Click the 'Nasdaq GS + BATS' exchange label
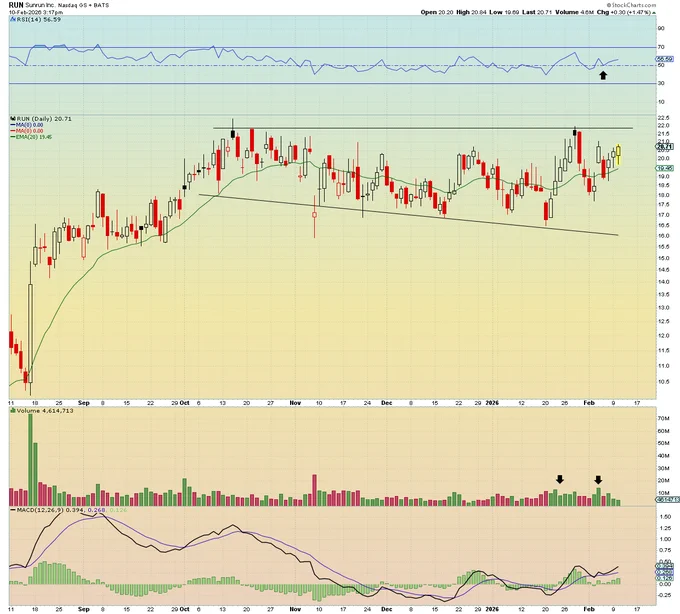 tap(82, 5)
